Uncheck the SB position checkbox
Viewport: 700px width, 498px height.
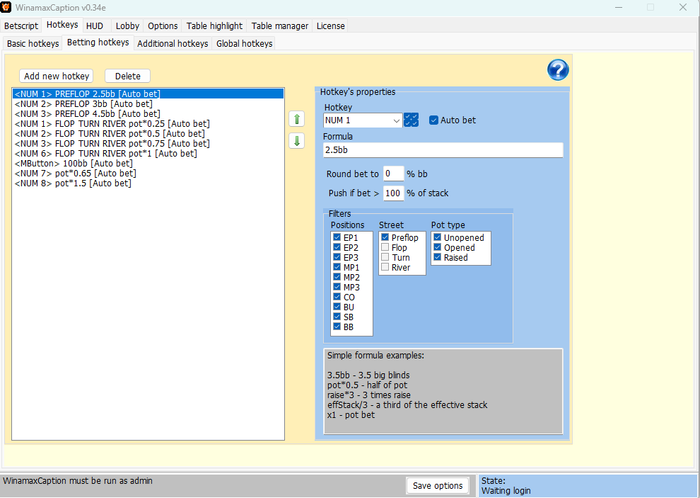pos(337,317)
